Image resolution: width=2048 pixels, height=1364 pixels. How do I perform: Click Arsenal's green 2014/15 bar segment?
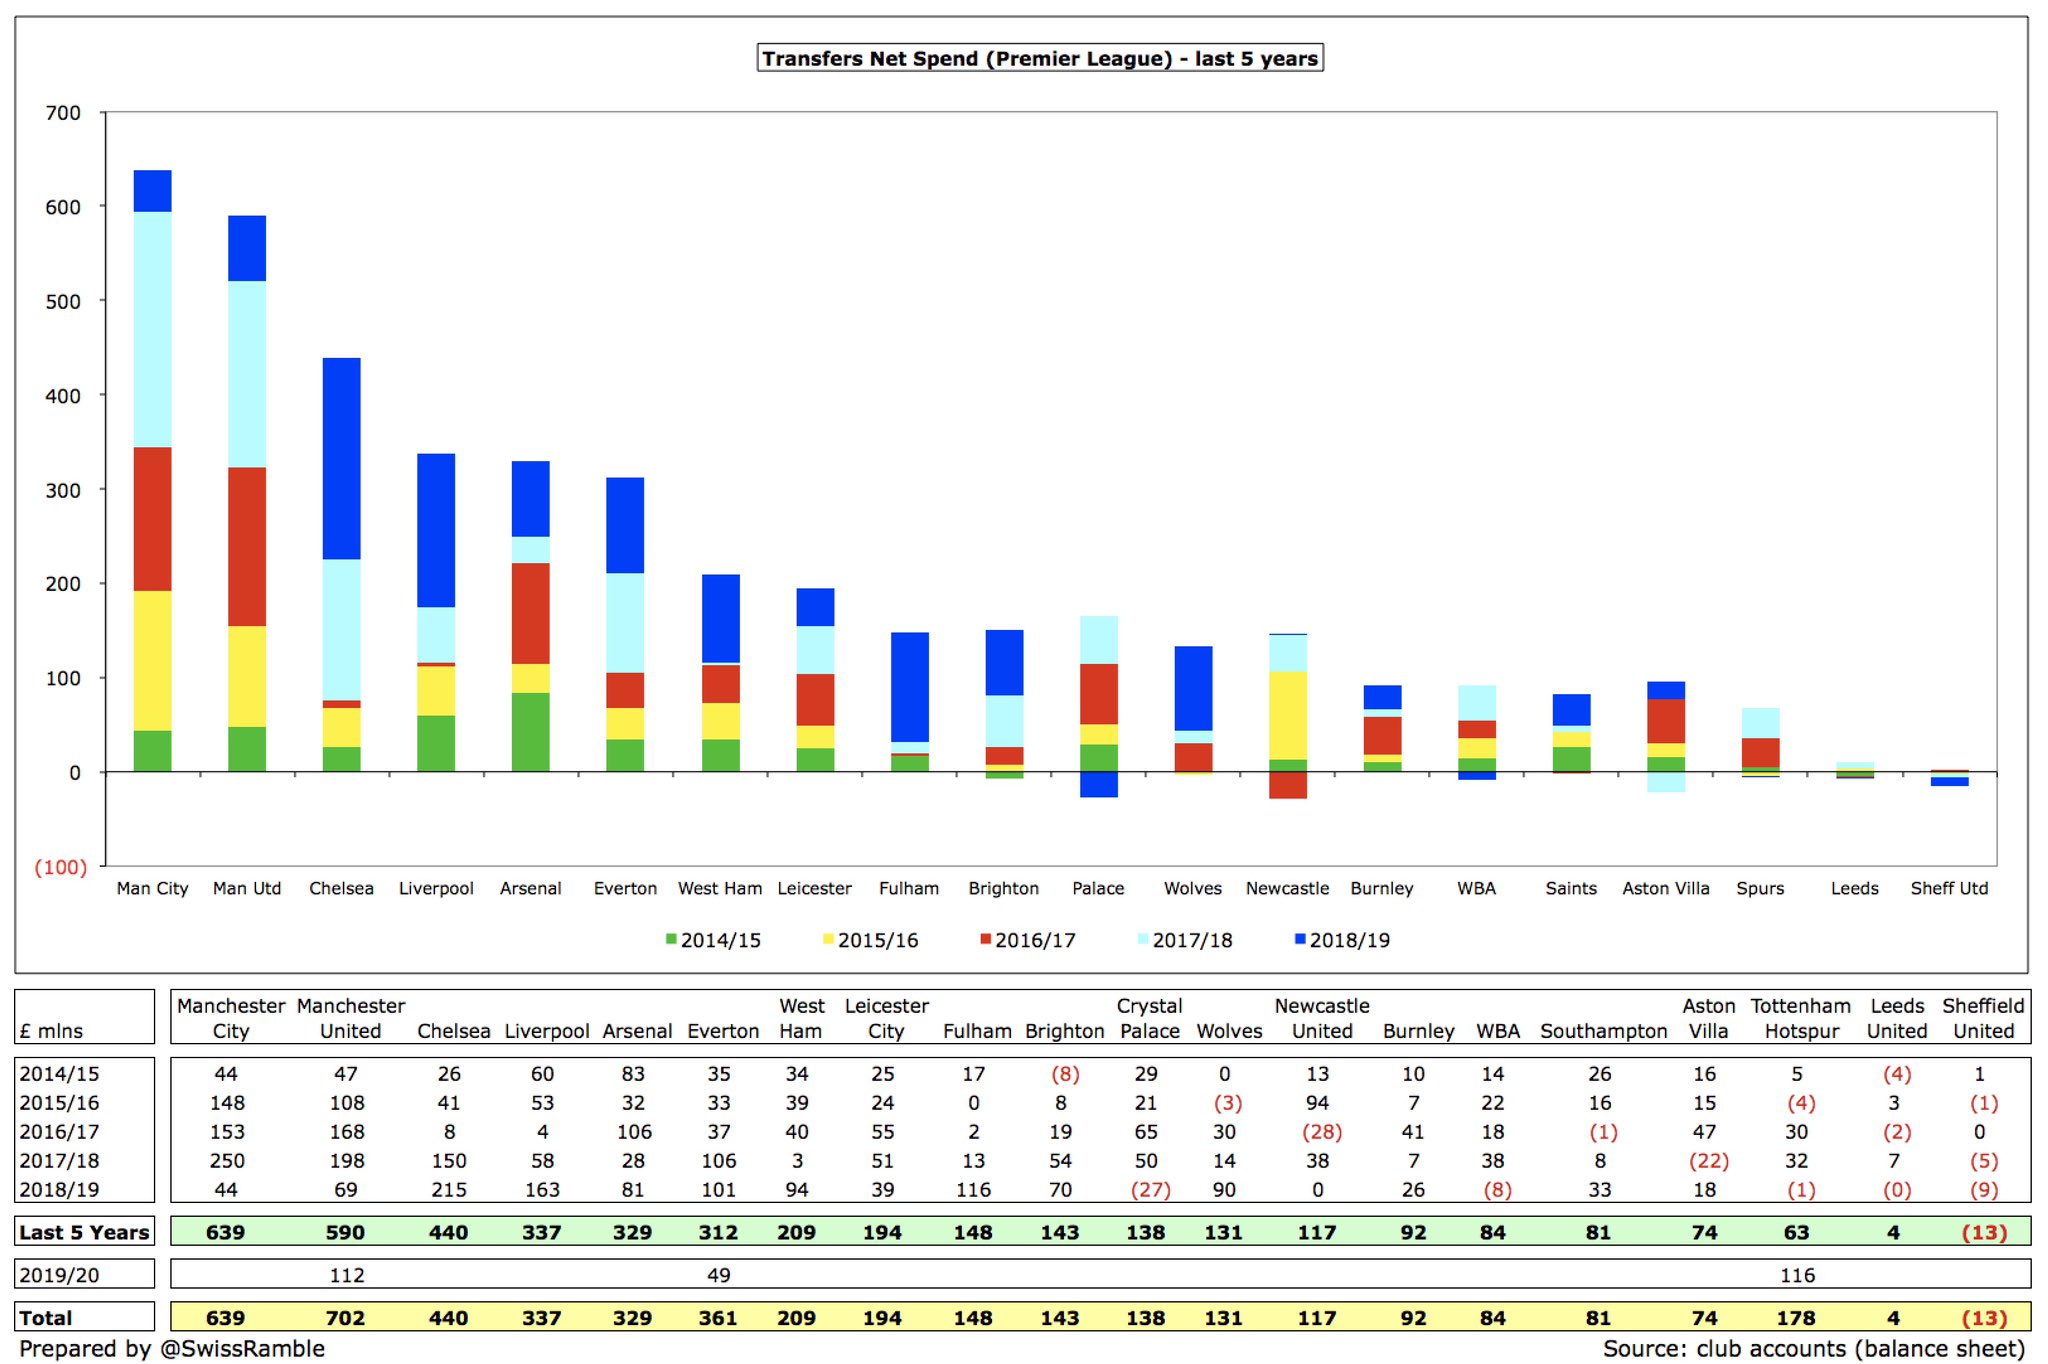531,732
